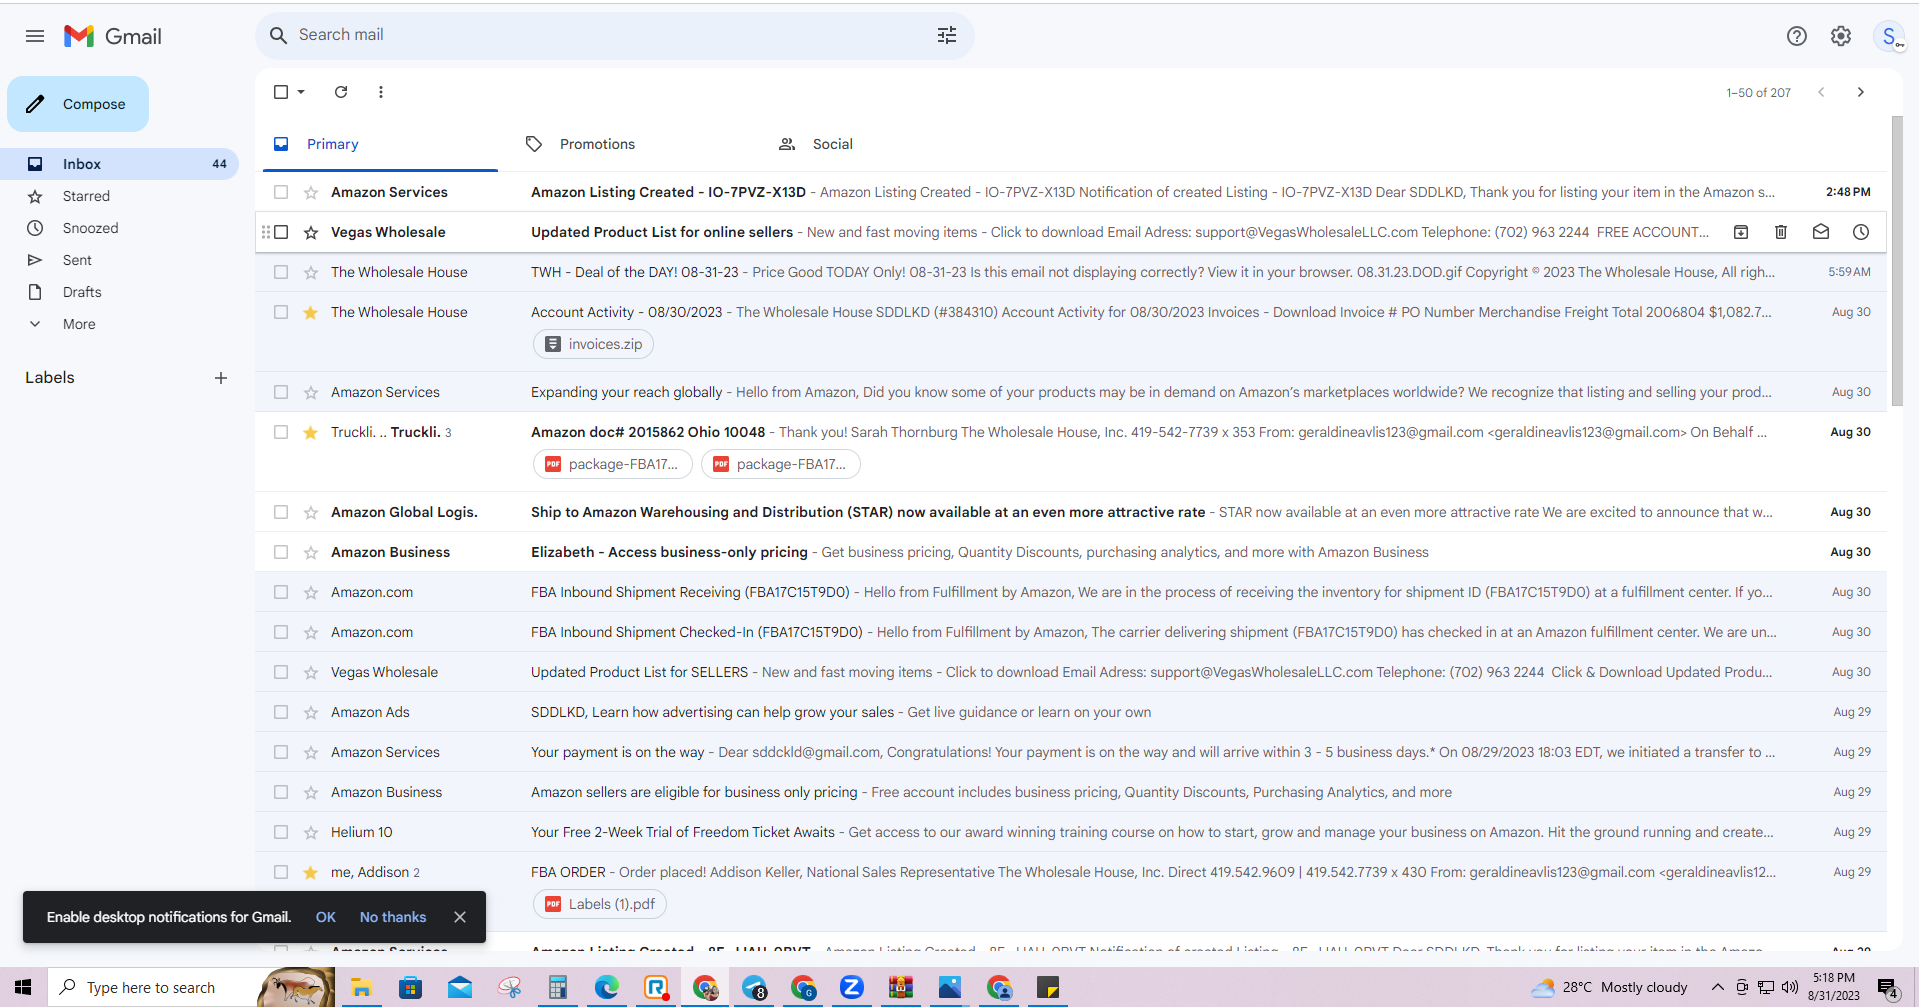Star the Amazon Listing Created IO-7PVZ-X13D email
The height and width of the screenshot is (1007, 1919).
311,192
